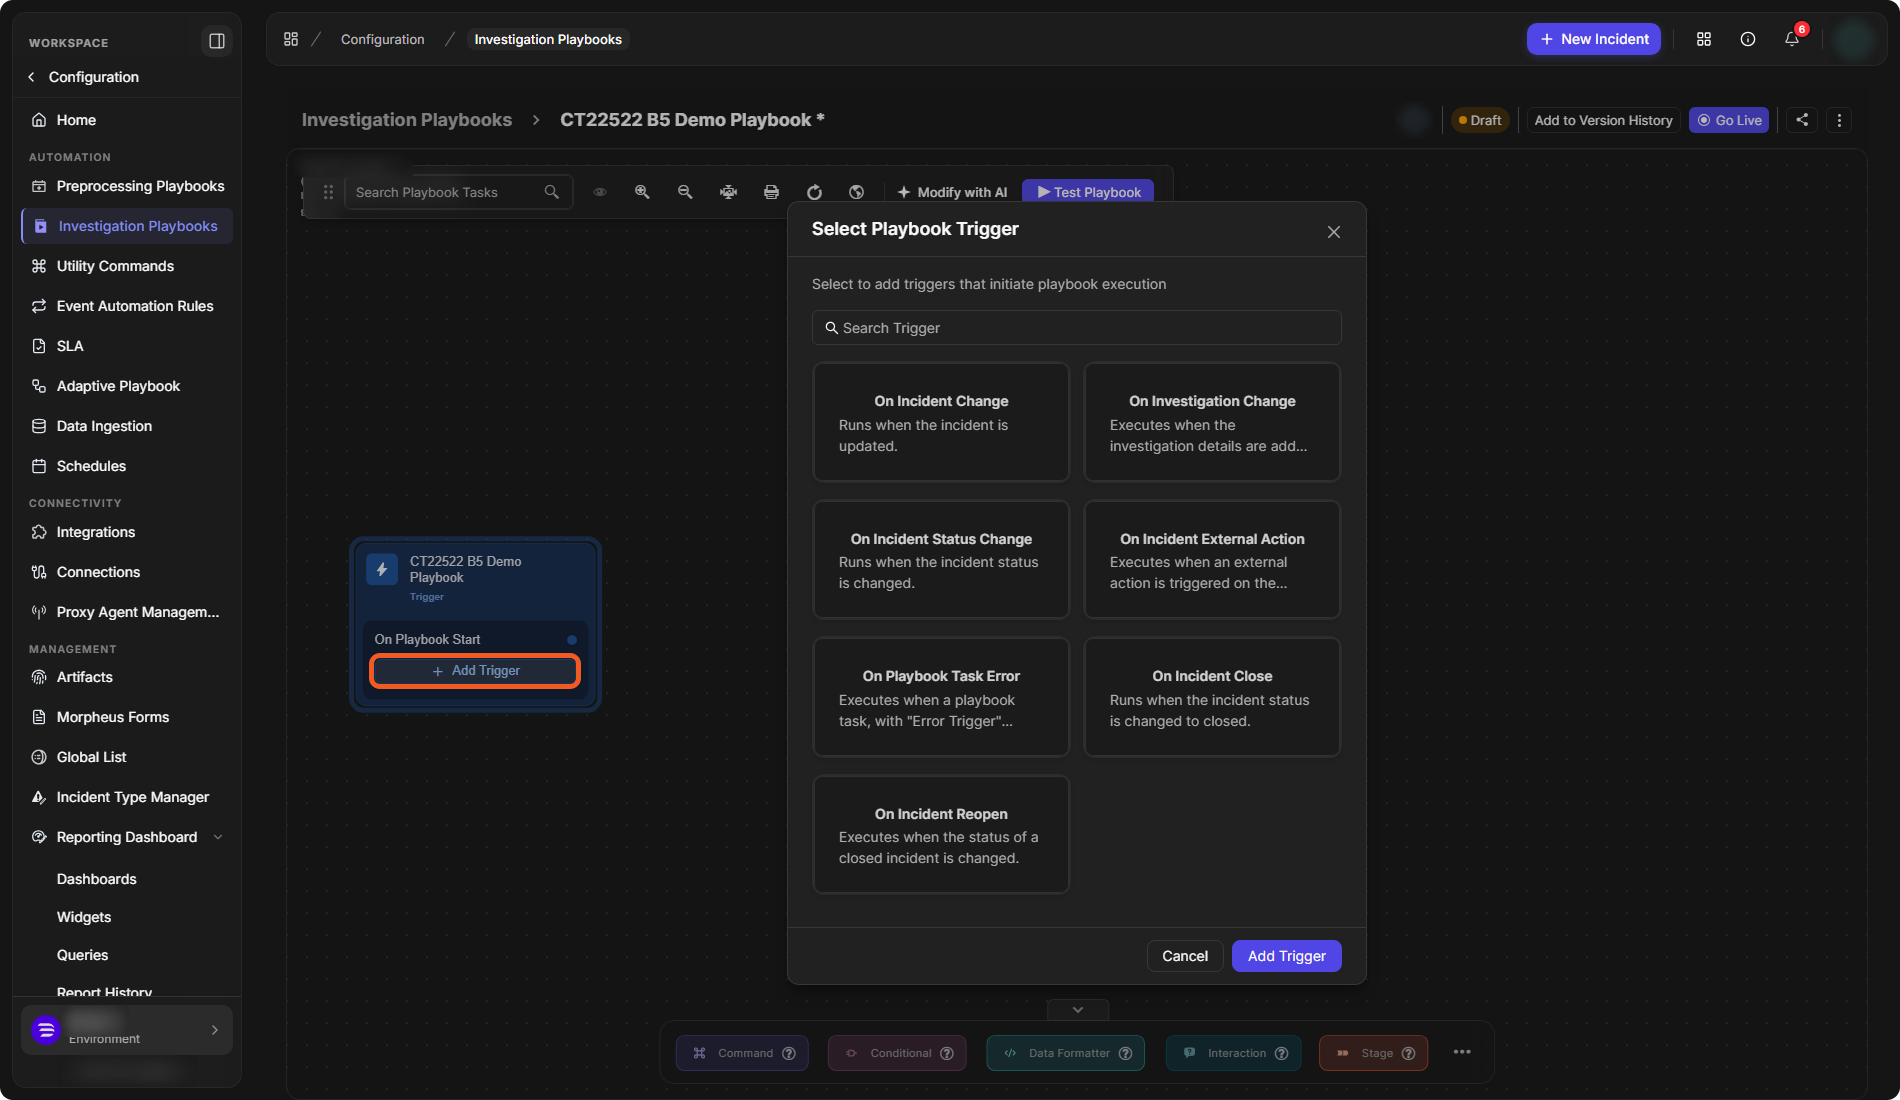Select On Investigation Change trigger
1900x1100 pixels.
[1212, 423]
